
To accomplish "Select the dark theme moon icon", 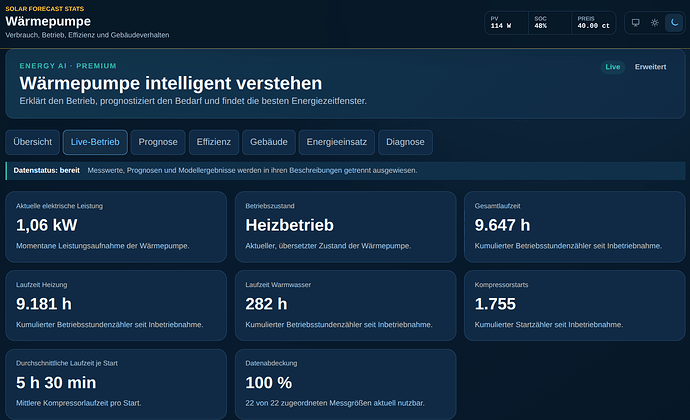I will (674, 22).
